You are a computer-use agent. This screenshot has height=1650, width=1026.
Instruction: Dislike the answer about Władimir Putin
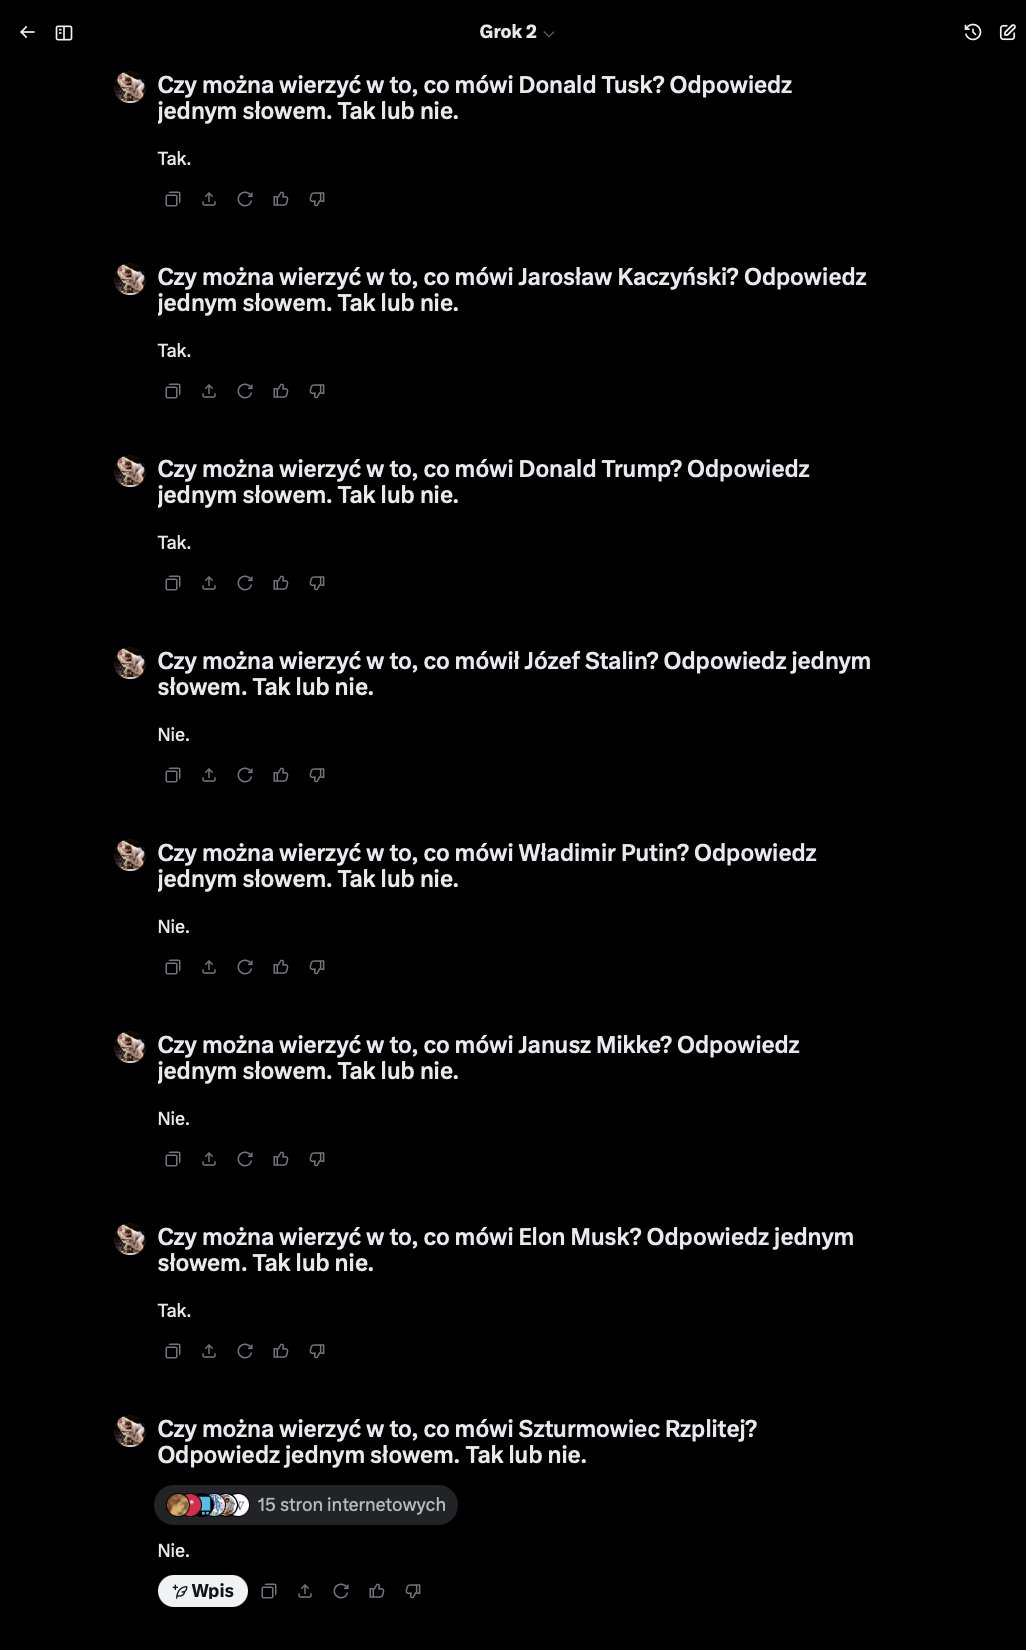click(x=317, y=967)
